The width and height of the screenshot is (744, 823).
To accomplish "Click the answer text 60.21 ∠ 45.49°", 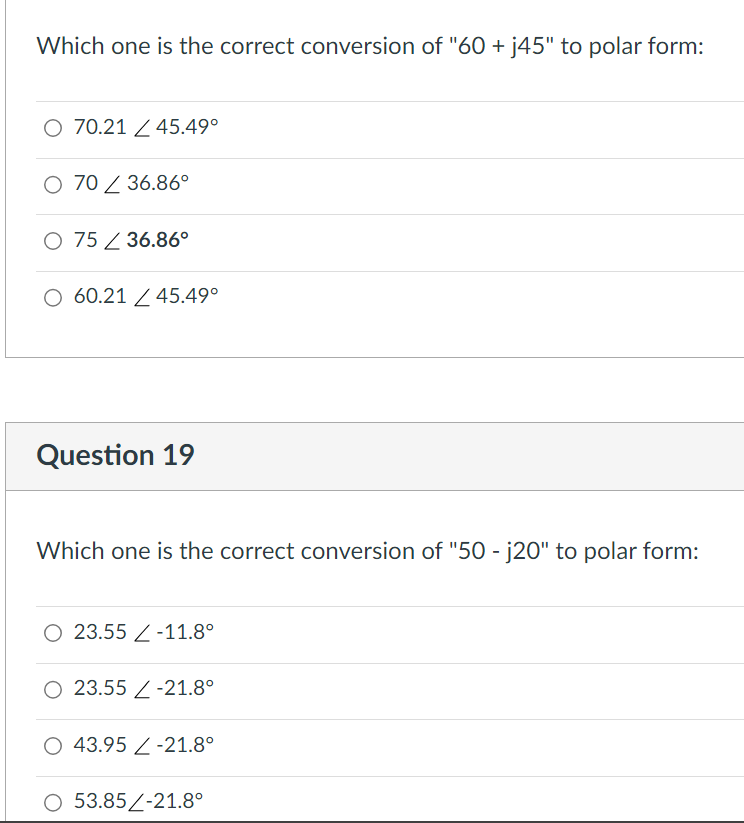I will coord(145,296).
